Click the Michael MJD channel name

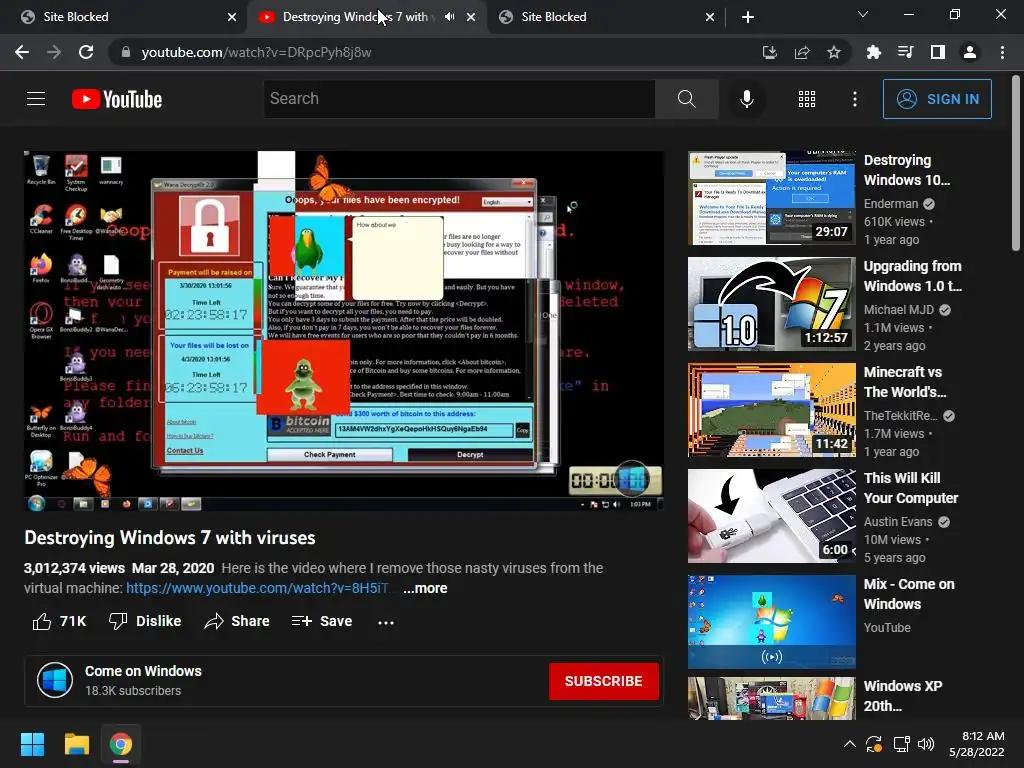point(899,310)
